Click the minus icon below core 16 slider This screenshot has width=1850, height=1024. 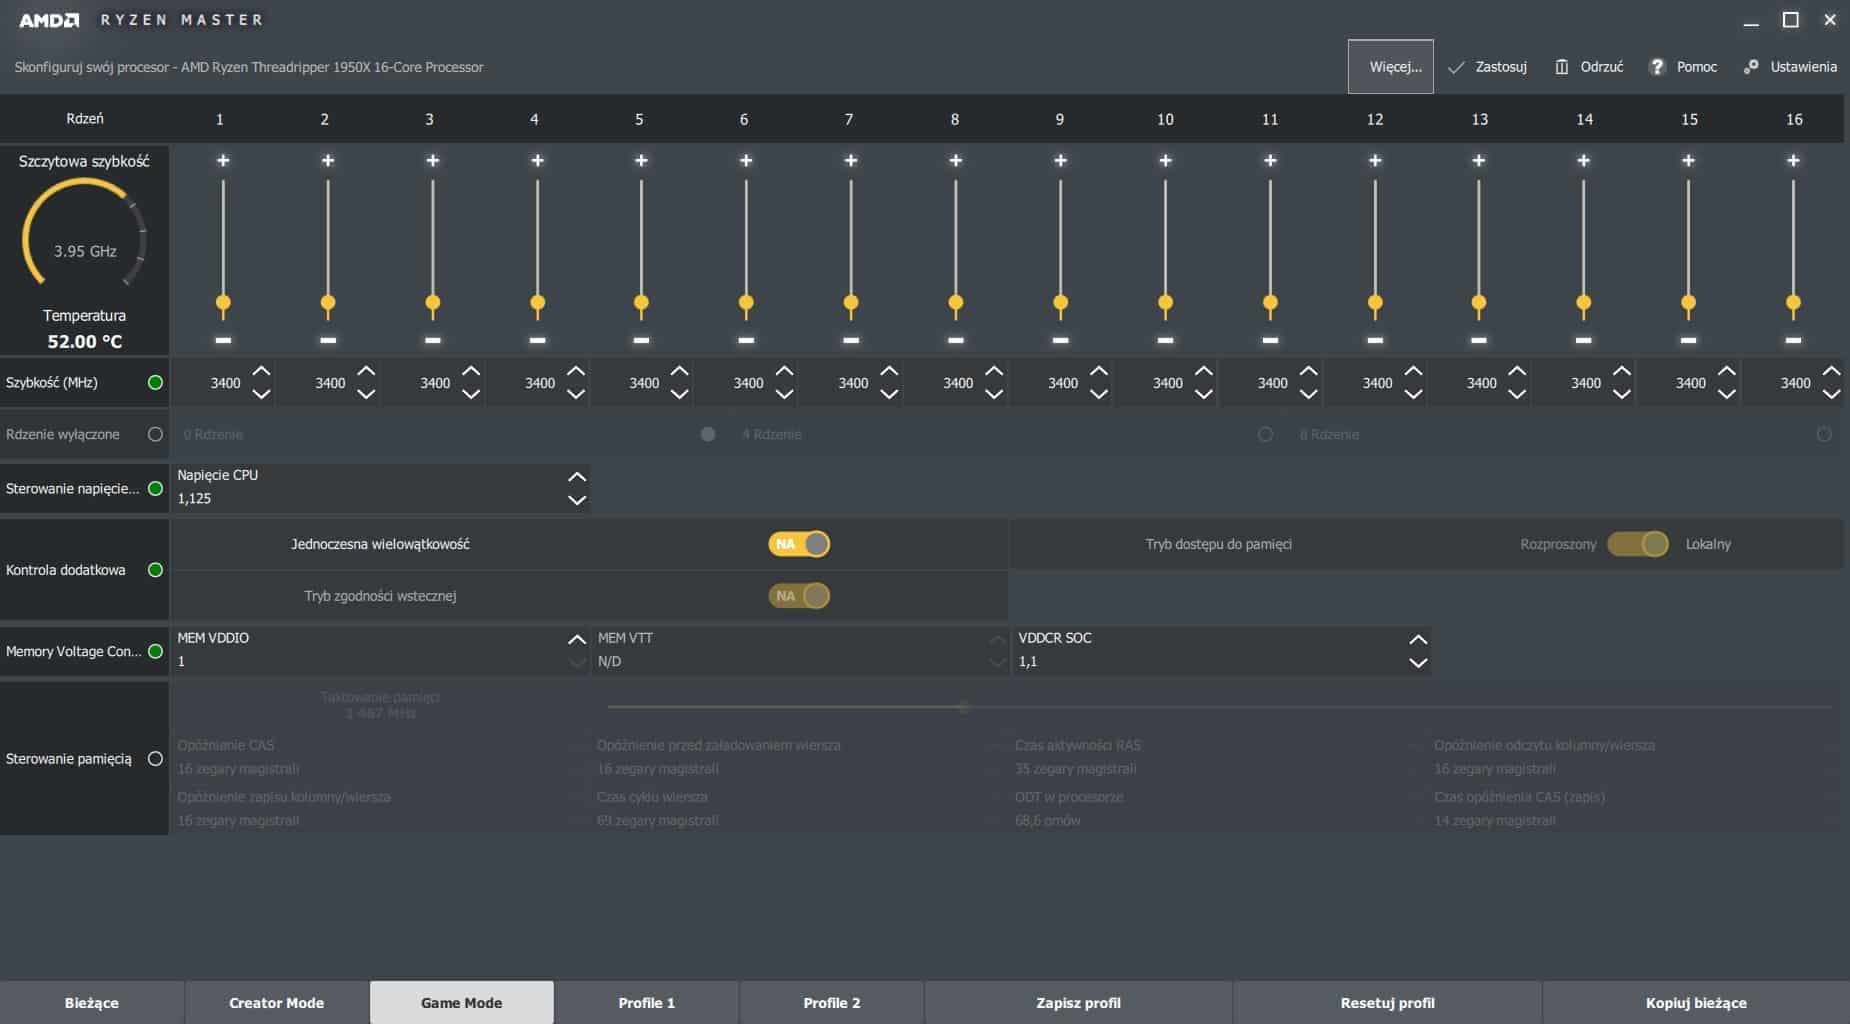[1793, 340]
